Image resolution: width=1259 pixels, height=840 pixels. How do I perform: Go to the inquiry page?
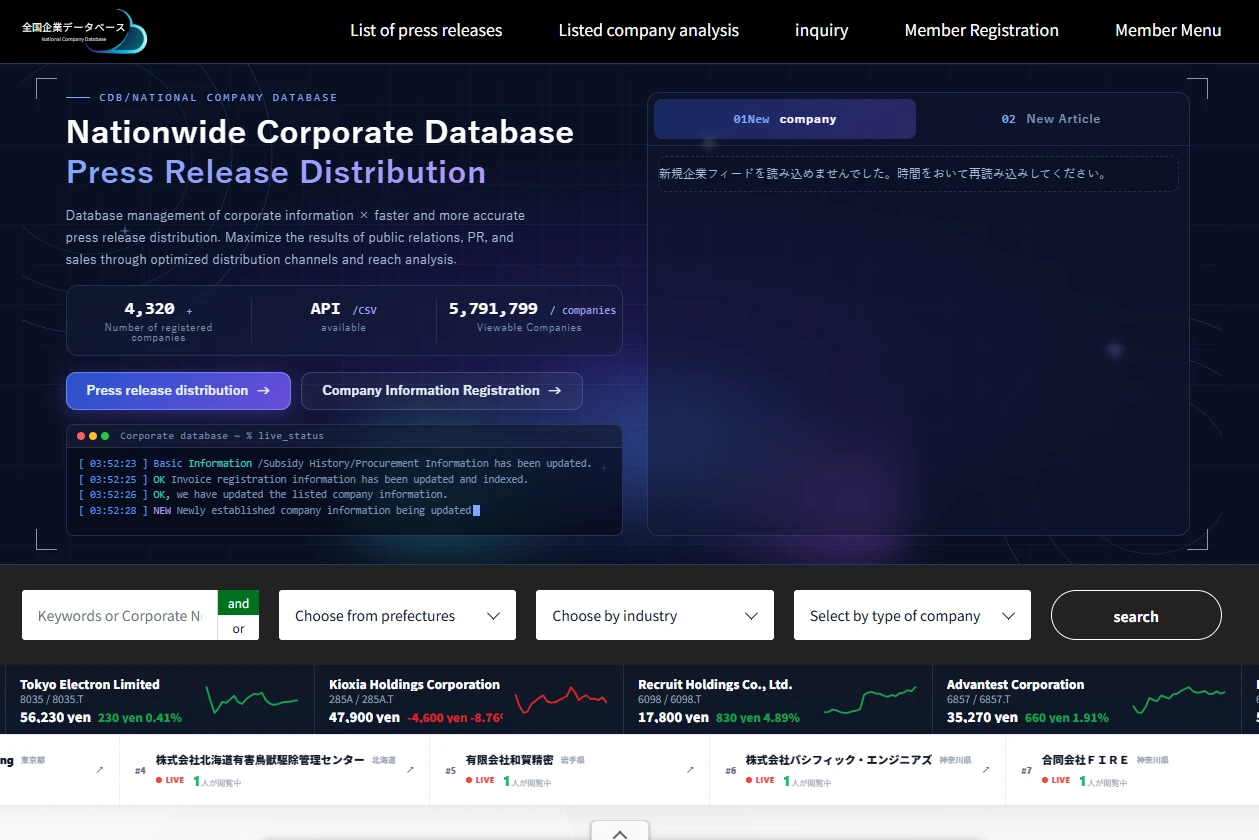pos(822,30)
